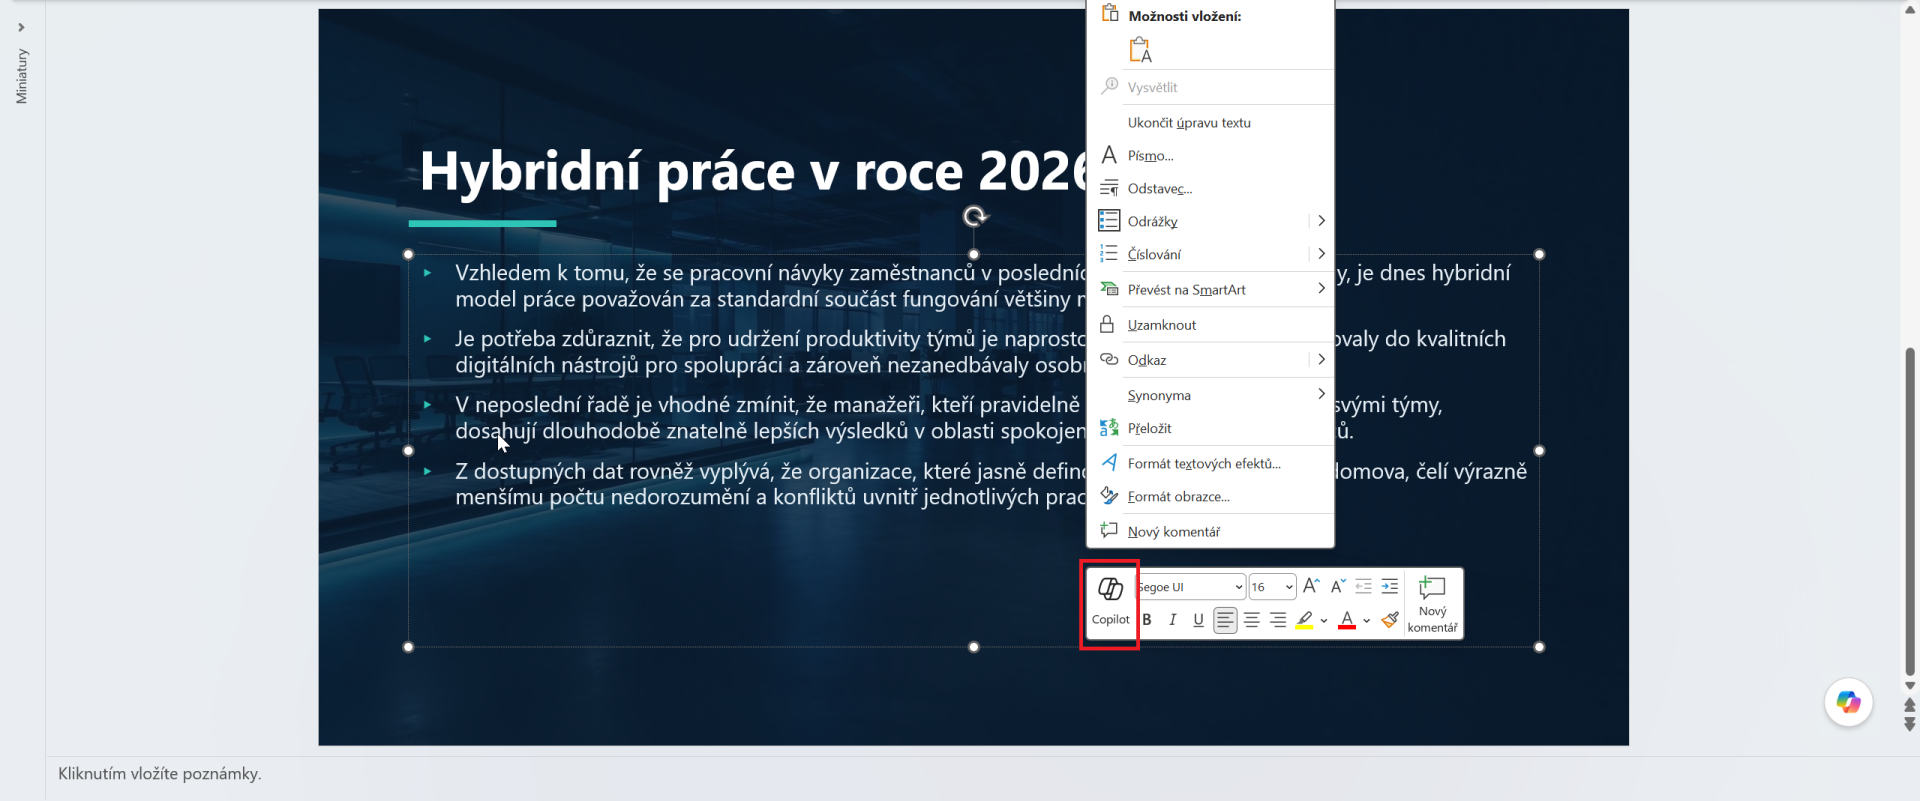Center the text
This screenshot has width=1920, height=801.
tap(1251, 620)
